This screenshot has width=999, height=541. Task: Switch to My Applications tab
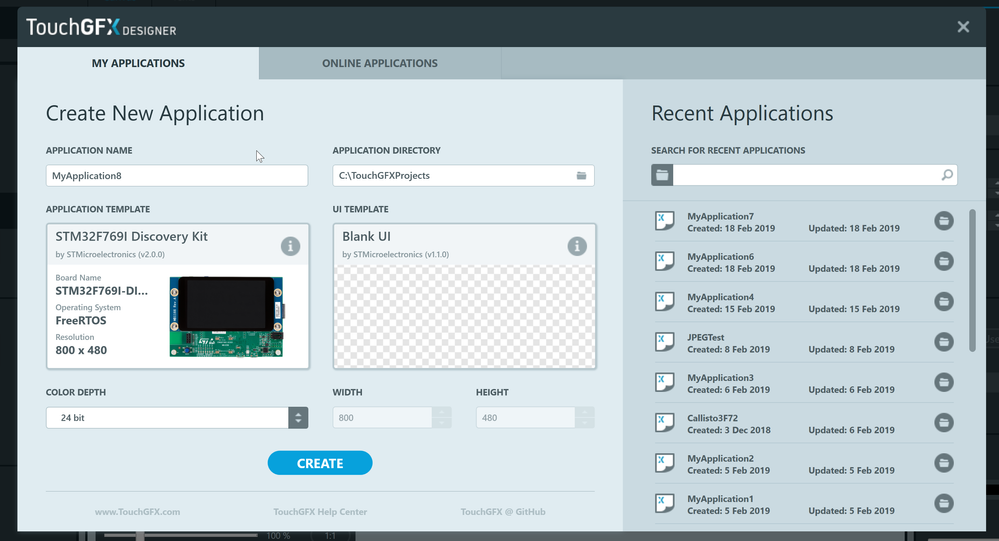tap(138, 63)
